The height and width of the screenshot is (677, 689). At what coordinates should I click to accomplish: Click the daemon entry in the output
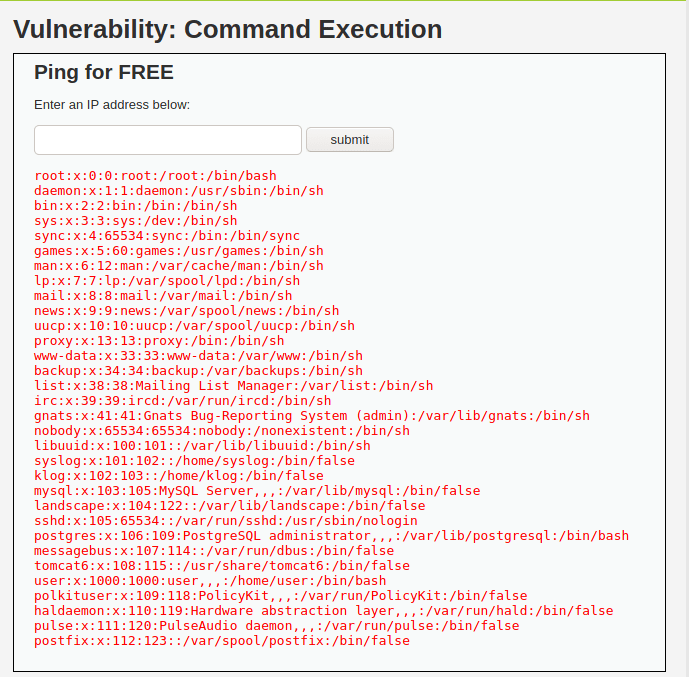click(178, 191)
